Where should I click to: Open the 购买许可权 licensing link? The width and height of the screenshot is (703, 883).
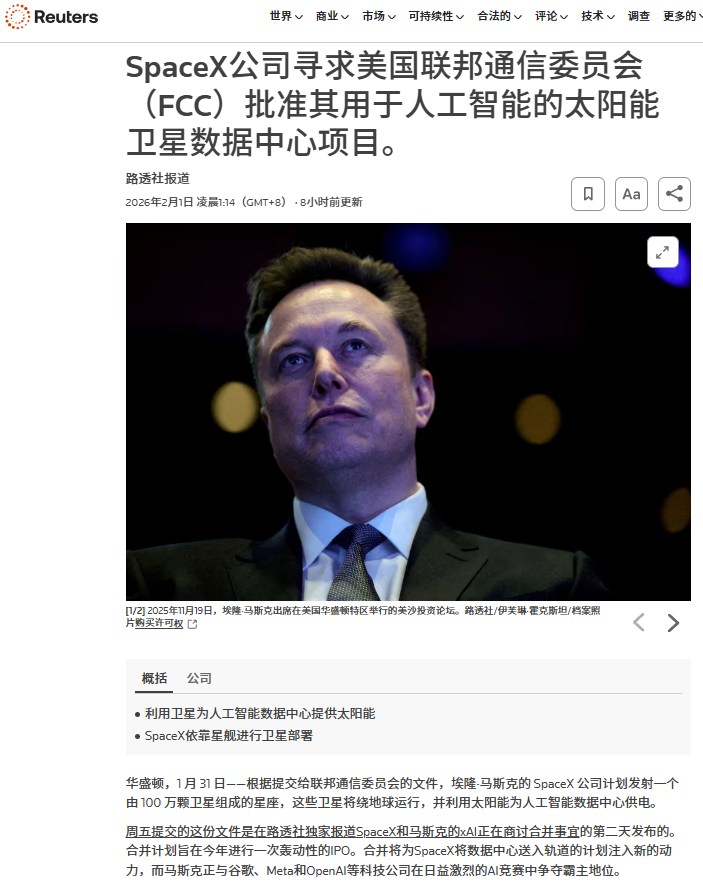point(159,623)
